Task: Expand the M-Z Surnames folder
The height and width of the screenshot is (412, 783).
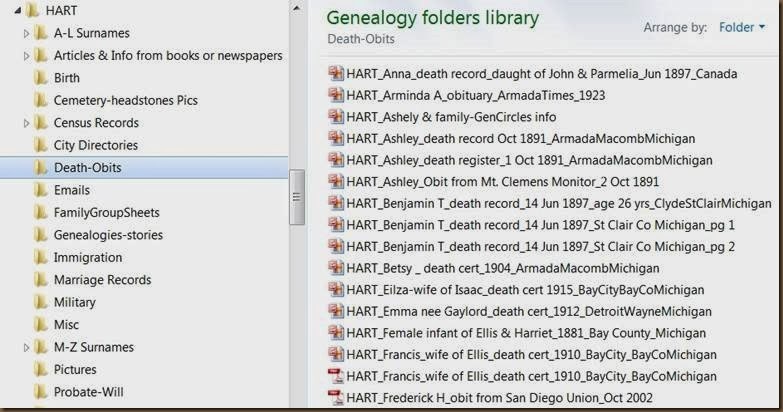Action: (26, 348)
